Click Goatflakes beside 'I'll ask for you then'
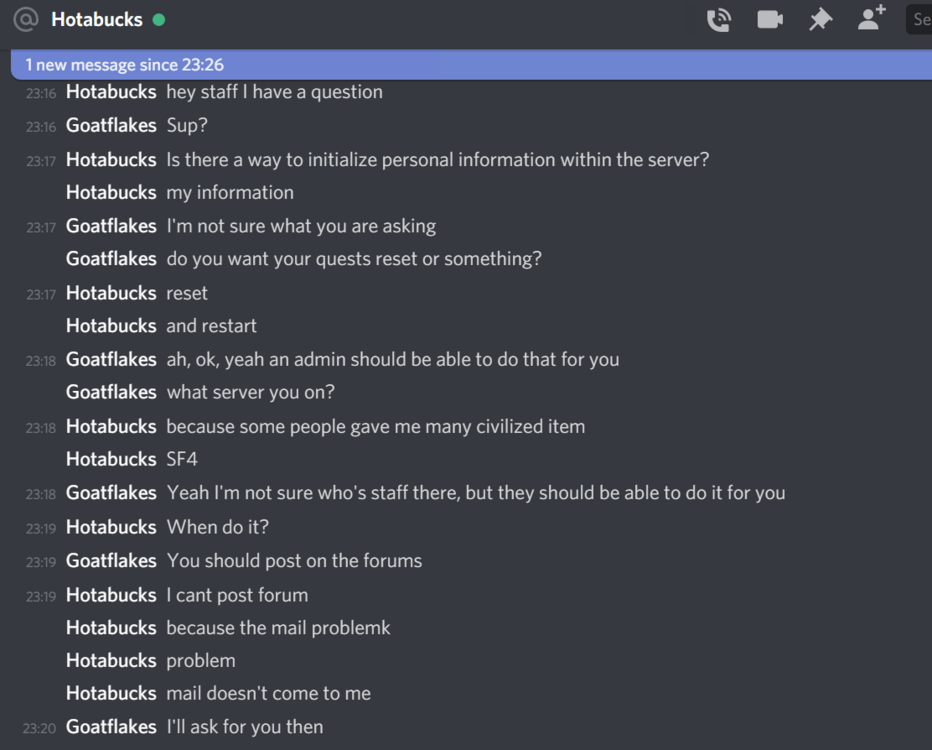The height and width of the screenshot is (750, 932). tap(111, 728)
